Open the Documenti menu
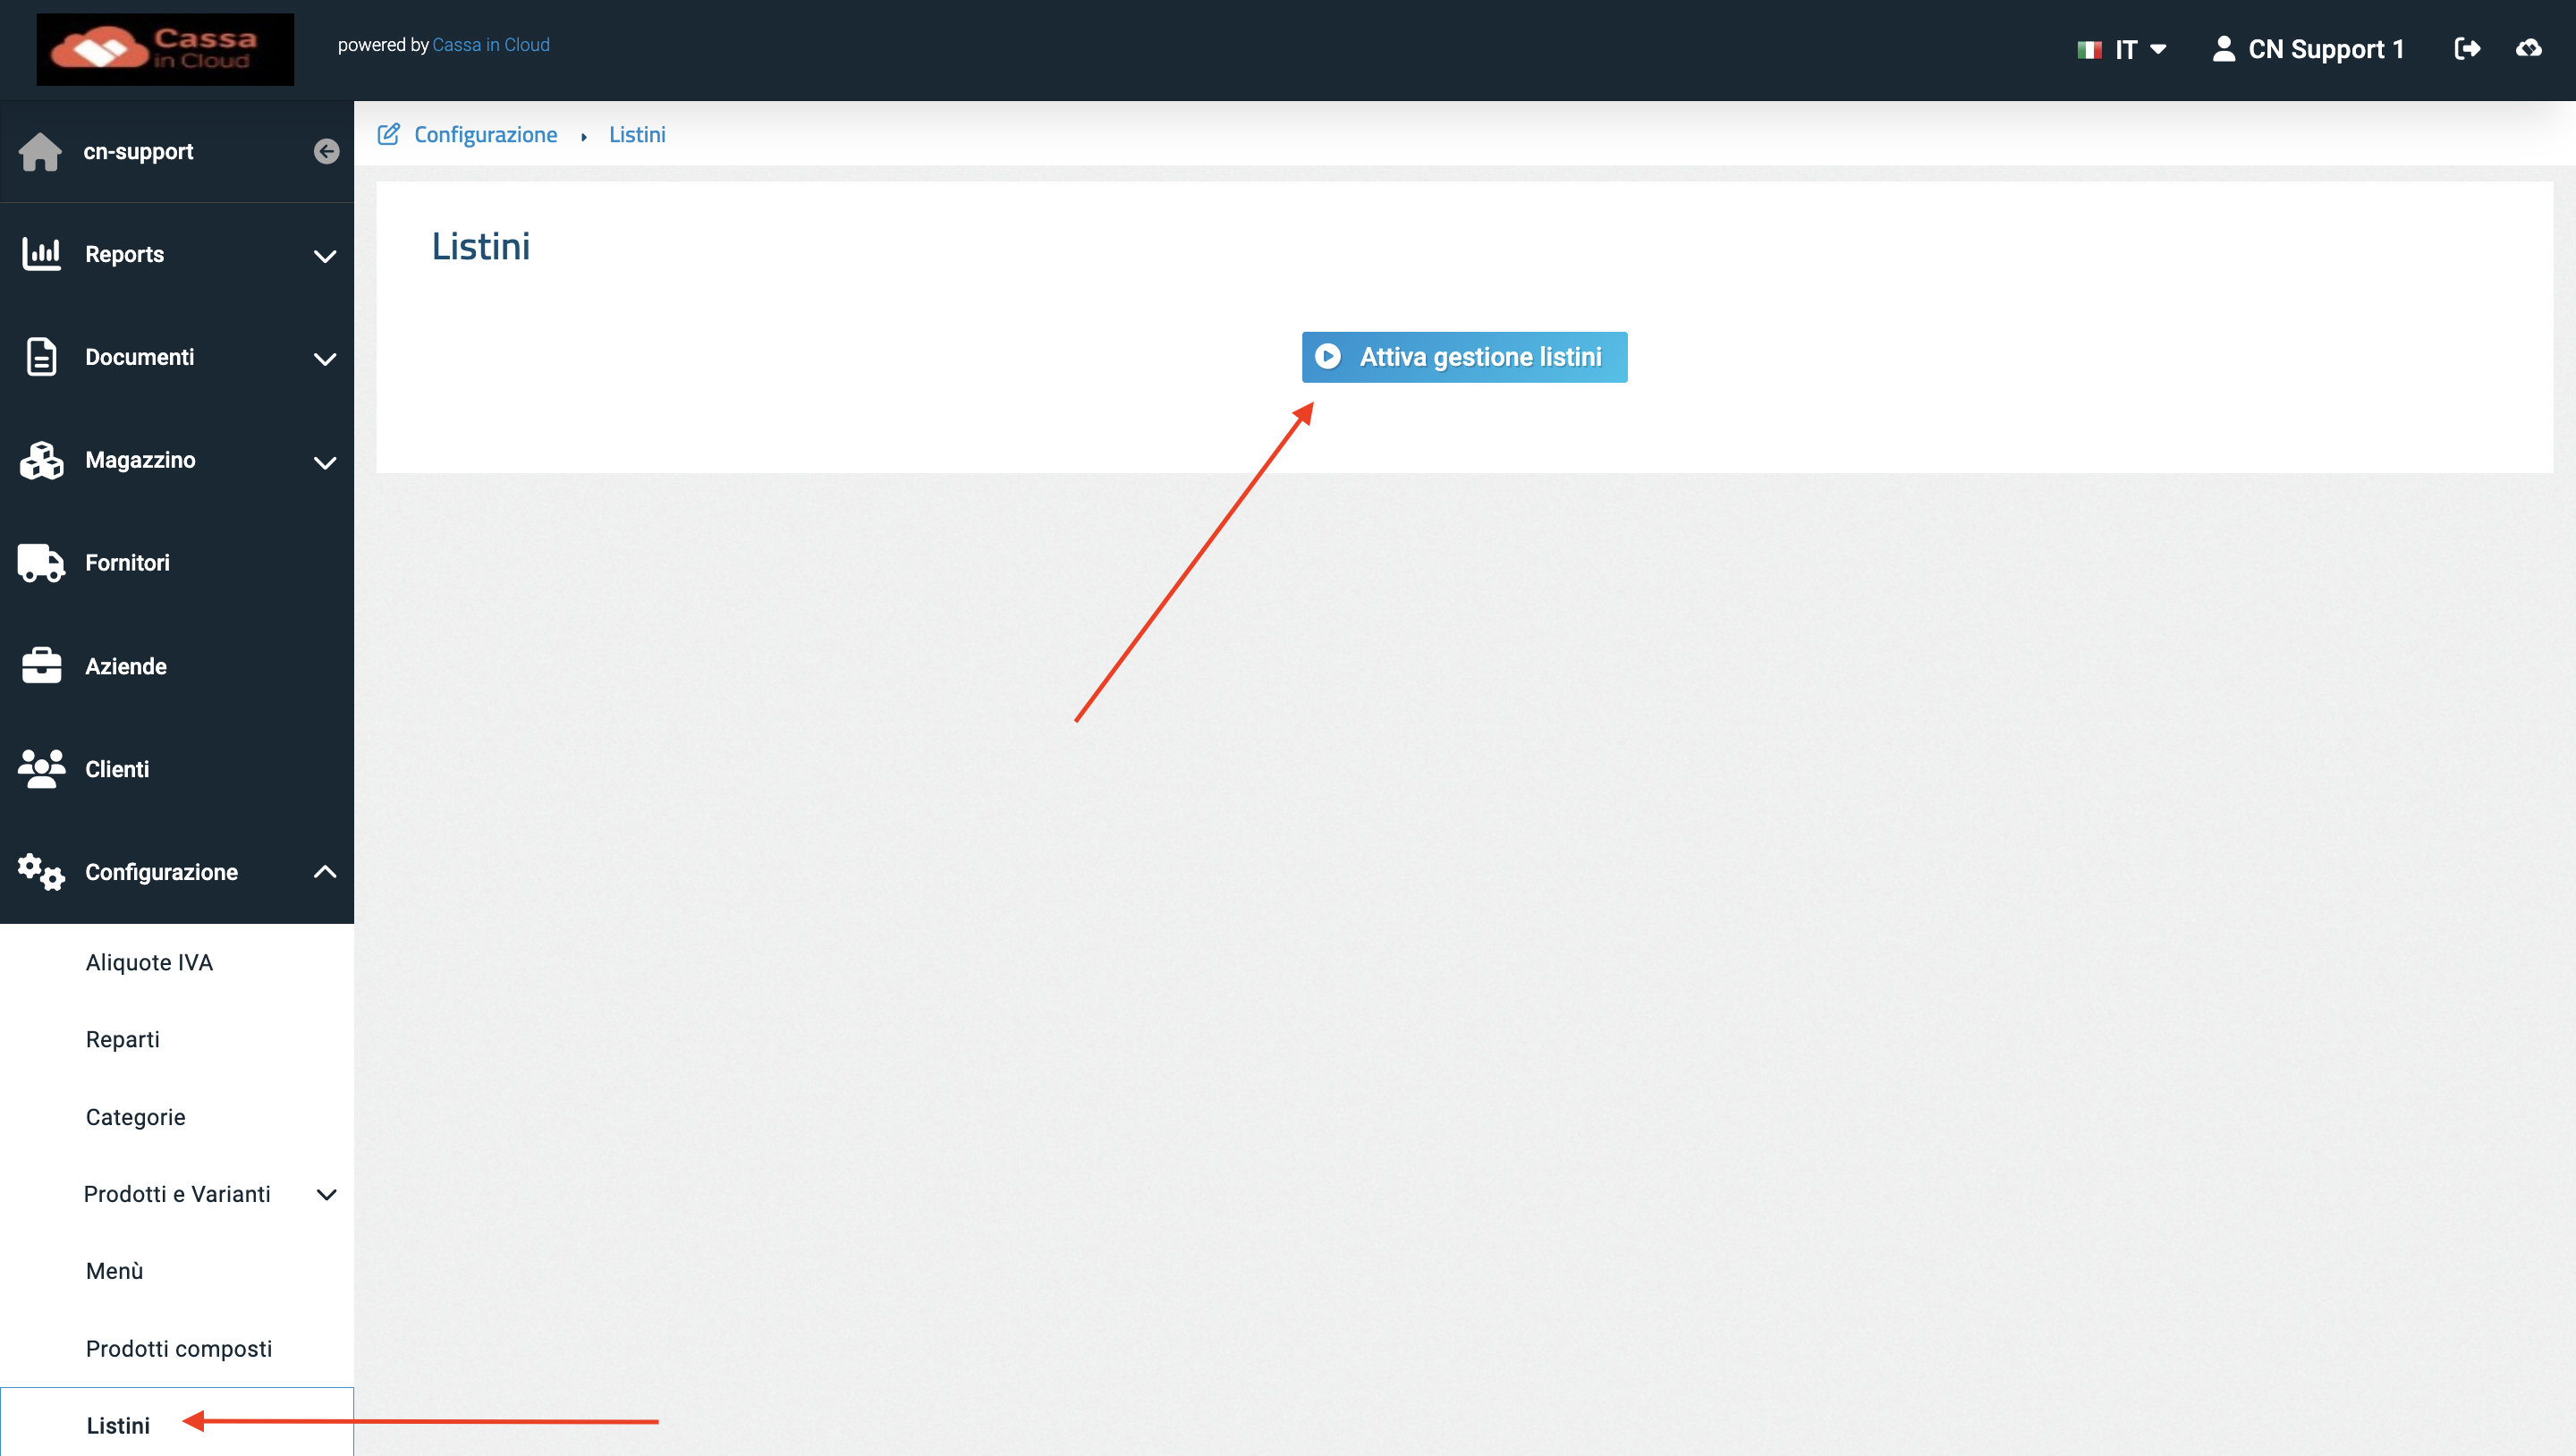The width and height of the screenshot is (2576, 1456). pos(139,357)
